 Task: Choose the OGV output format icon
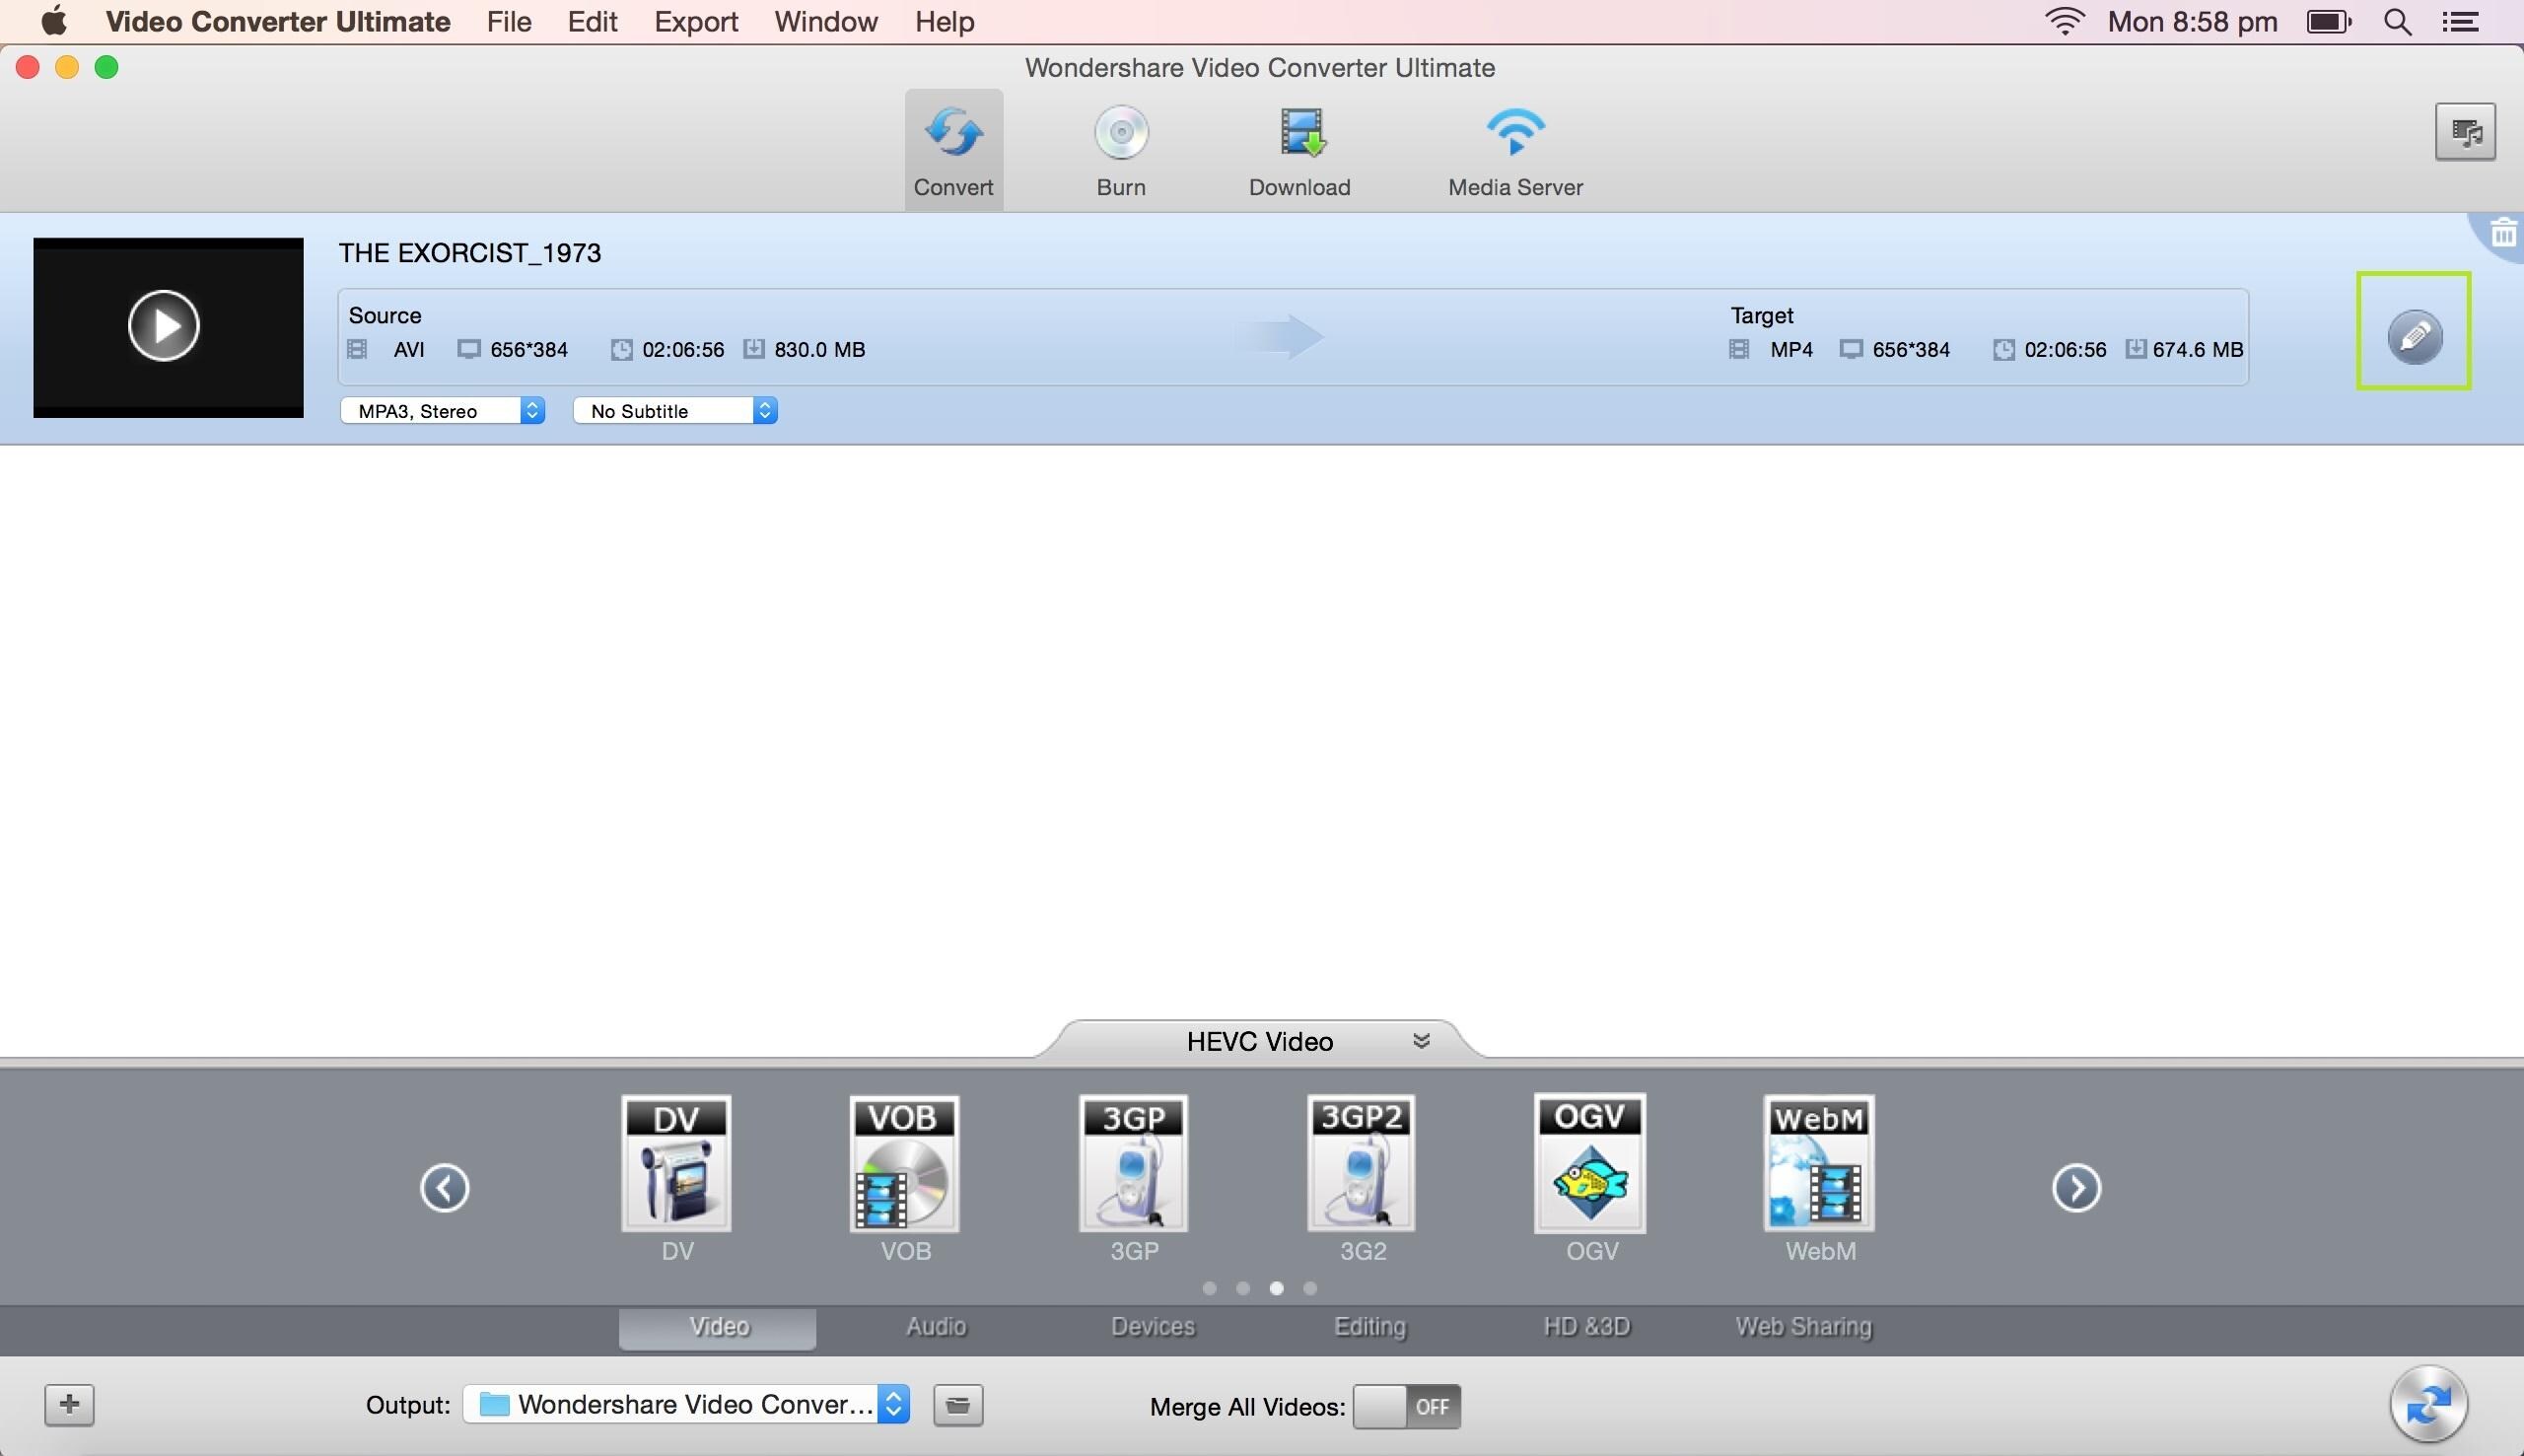(1590, 1165)
